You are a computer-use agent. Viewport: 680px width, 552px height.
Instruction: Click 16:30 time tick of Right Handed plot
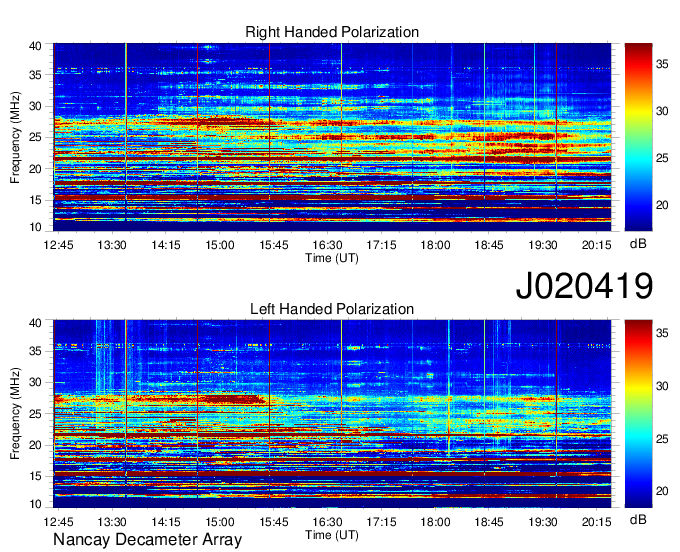point(327,245)
